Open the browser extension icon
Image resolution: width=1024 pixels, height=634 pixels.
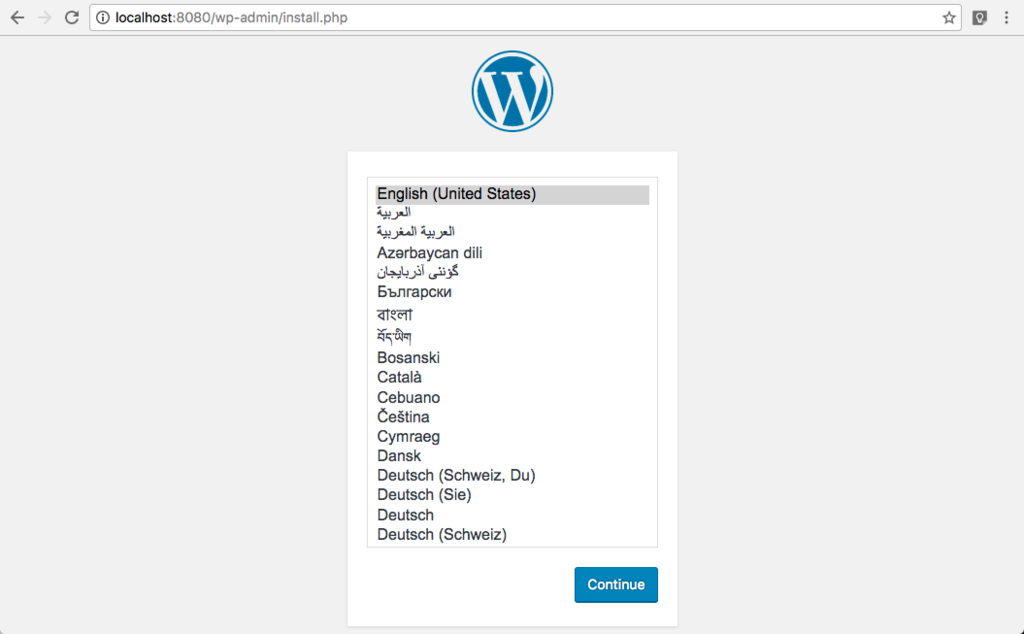980,18
